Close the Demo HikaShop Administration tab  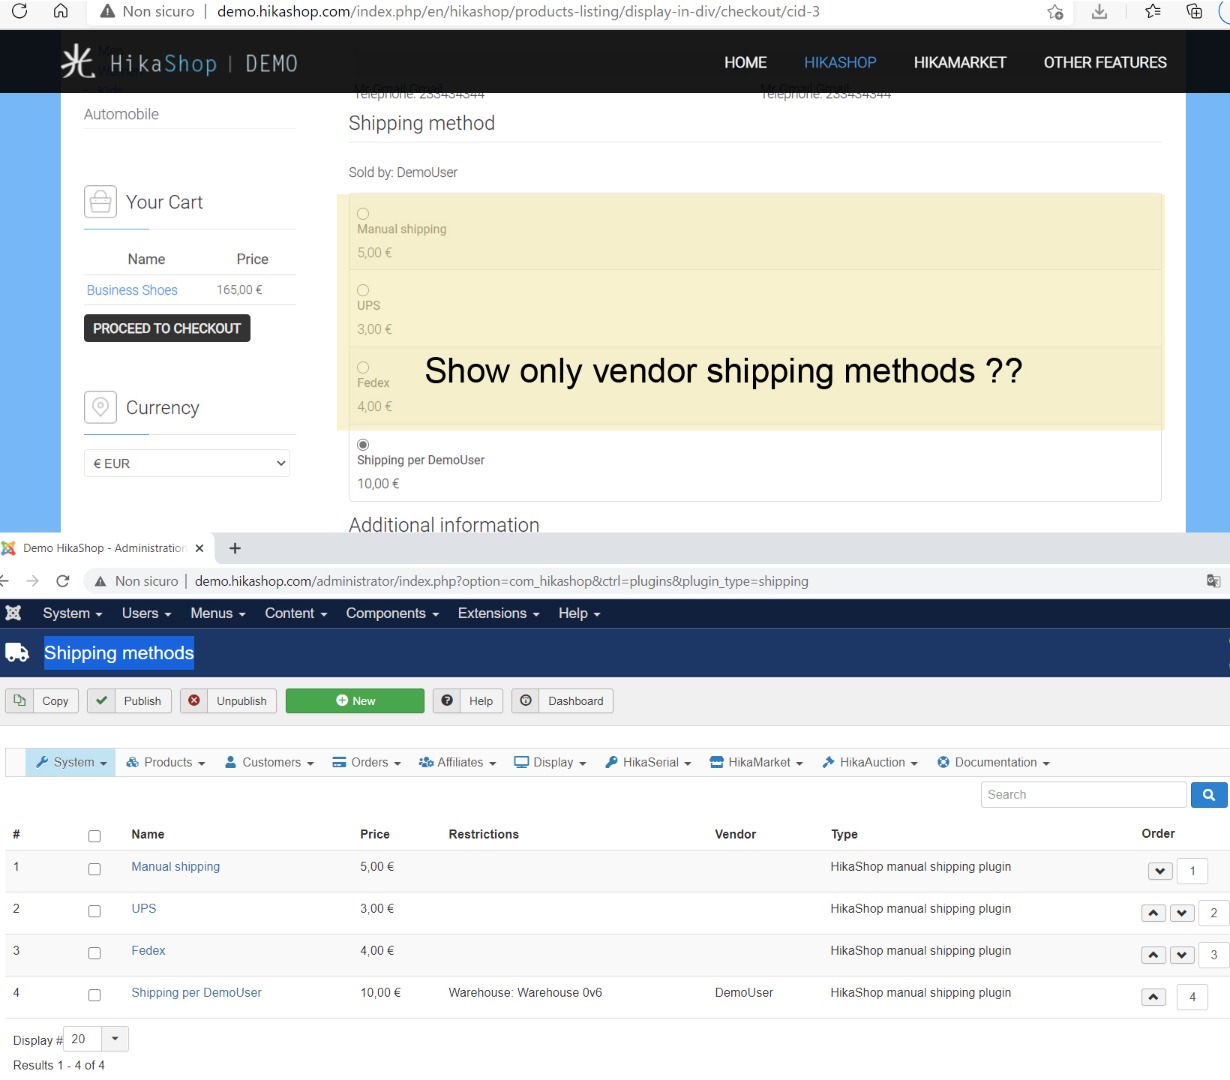[199, 548]
